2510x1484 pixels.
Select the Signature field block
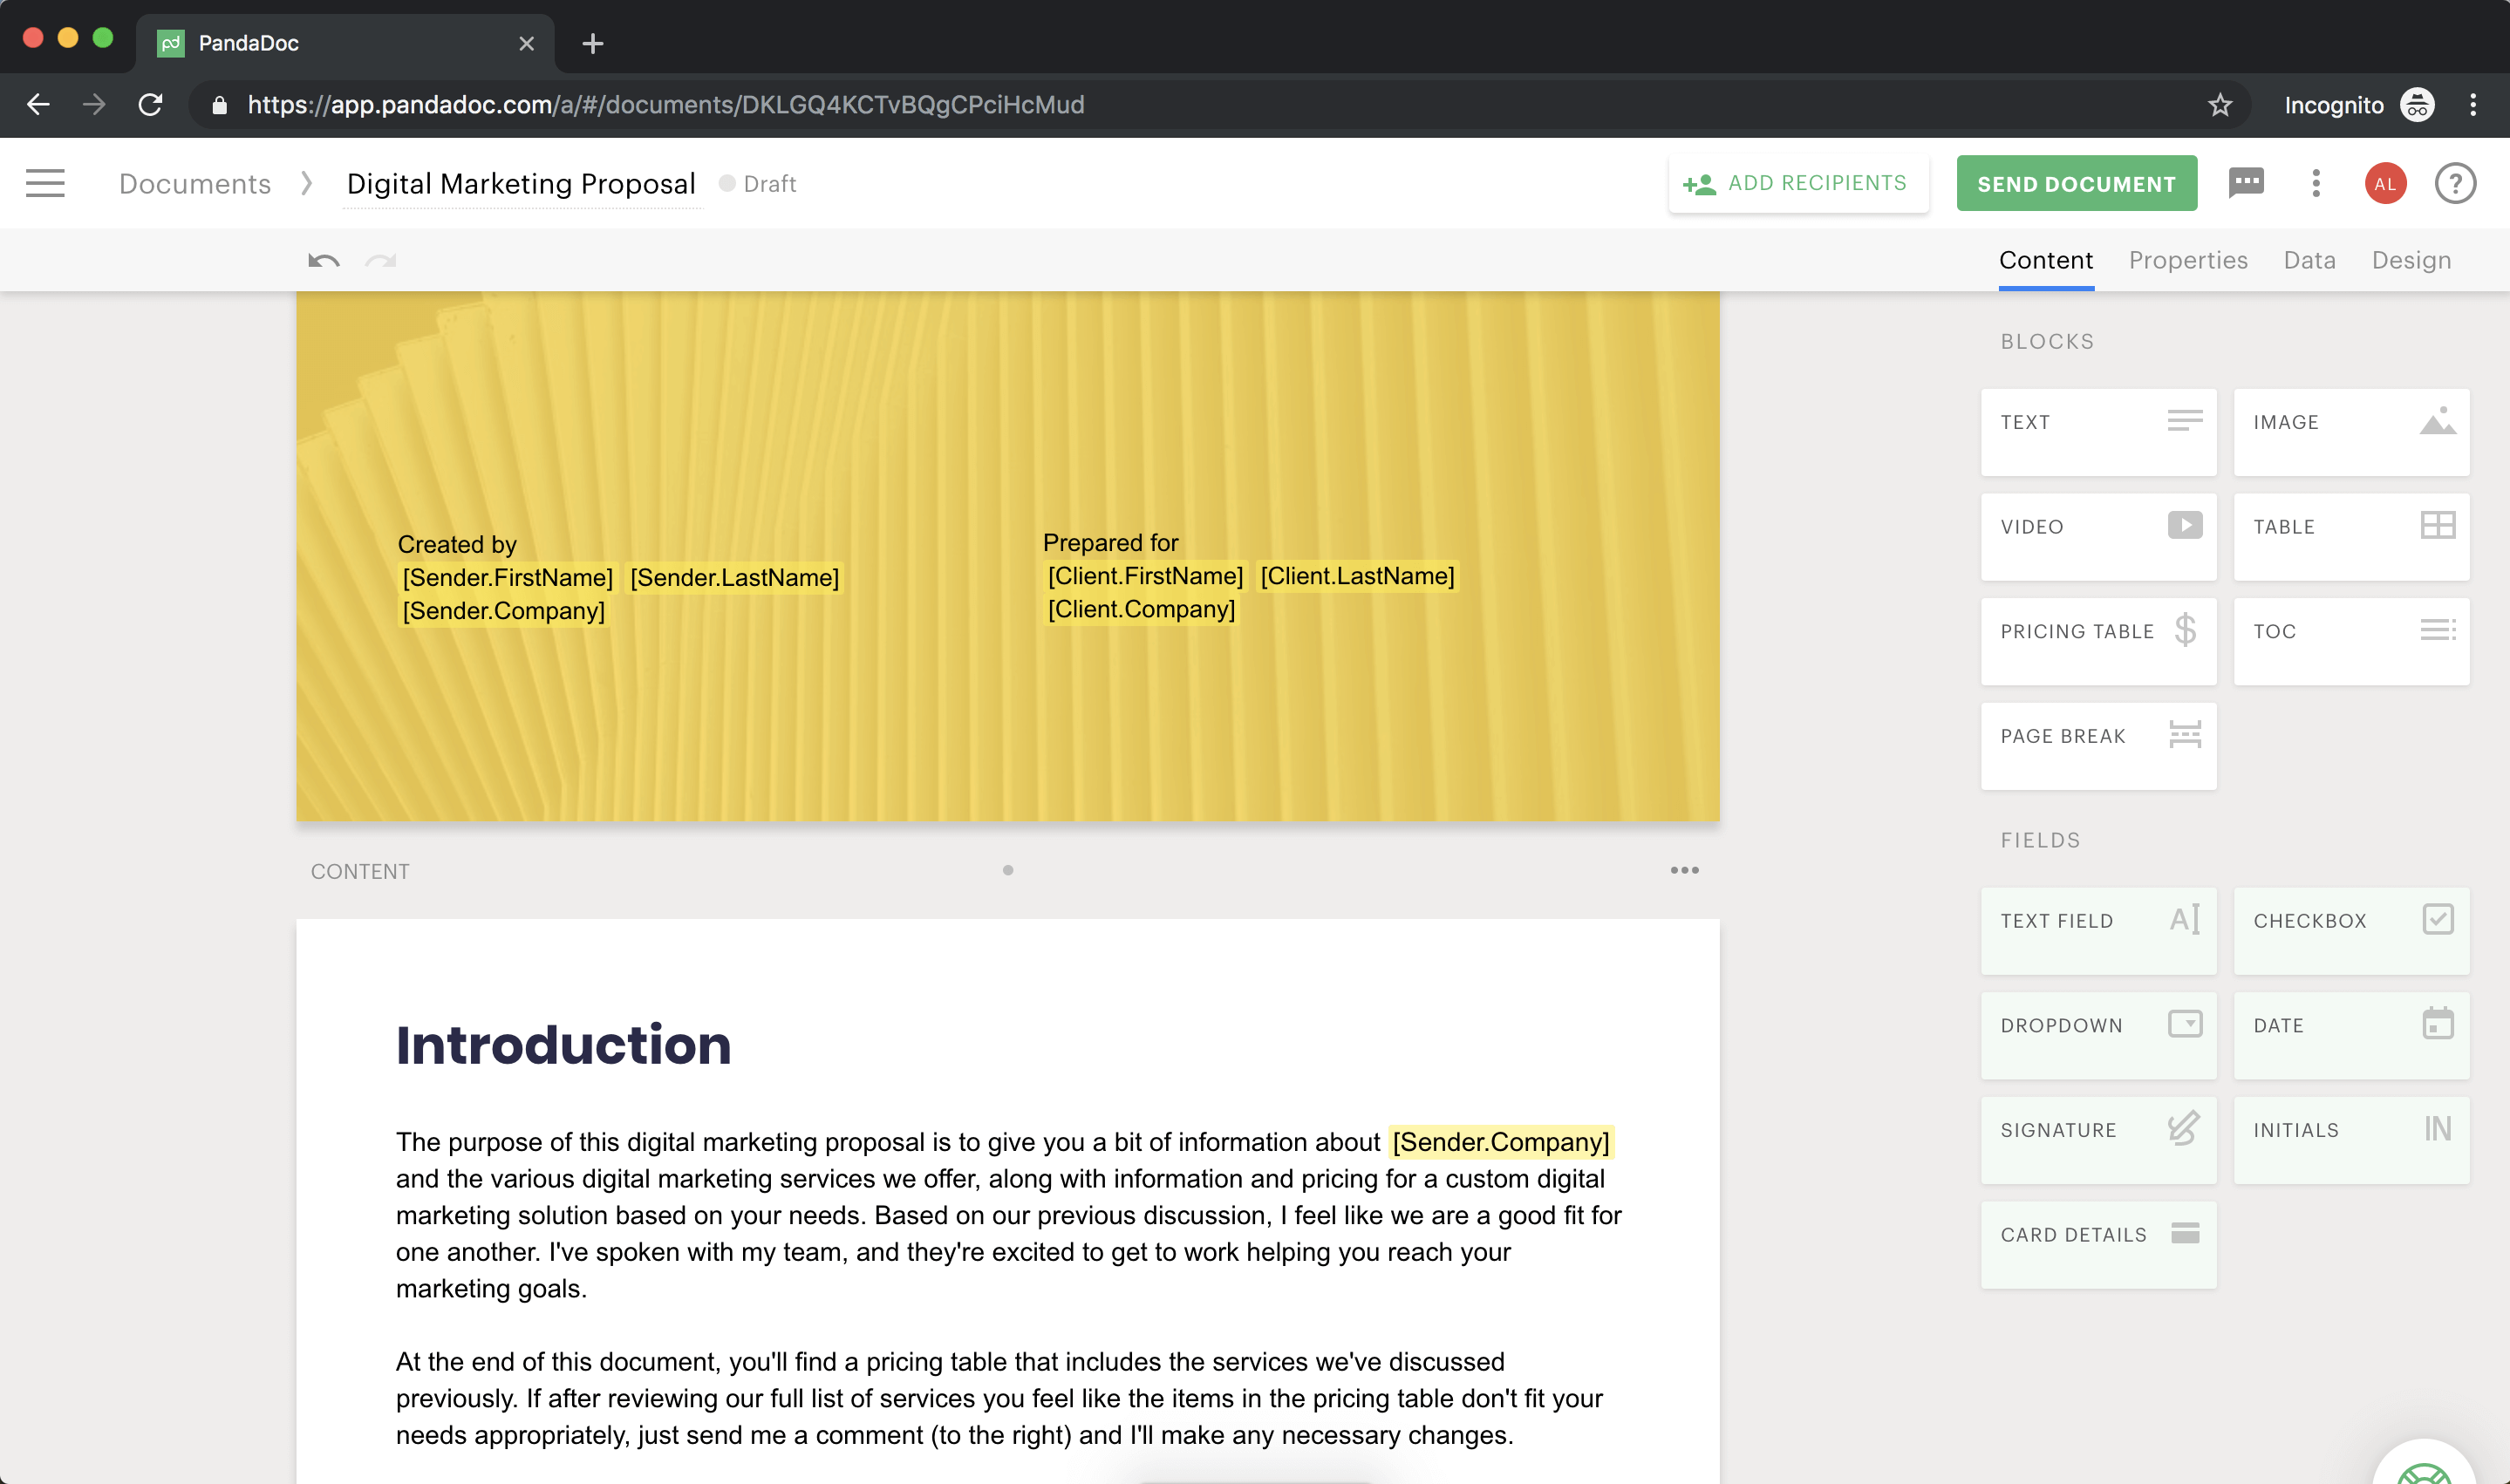tap(2097, 1139)
